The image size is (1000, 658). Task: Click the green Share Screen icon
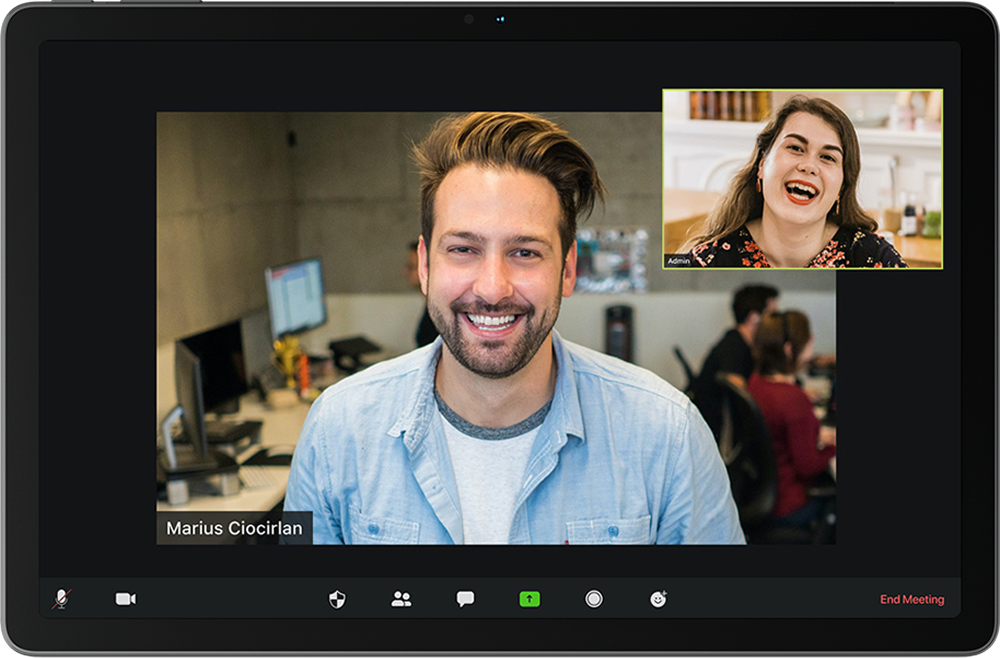[529, 599]
